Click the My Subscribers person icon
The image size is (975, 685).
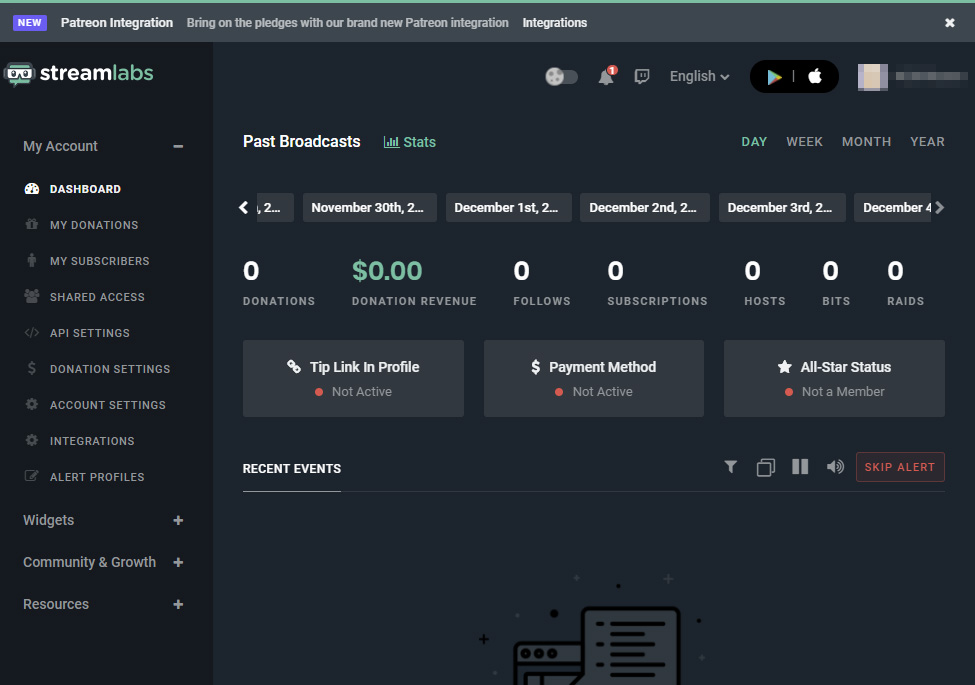tap(32, 260)
